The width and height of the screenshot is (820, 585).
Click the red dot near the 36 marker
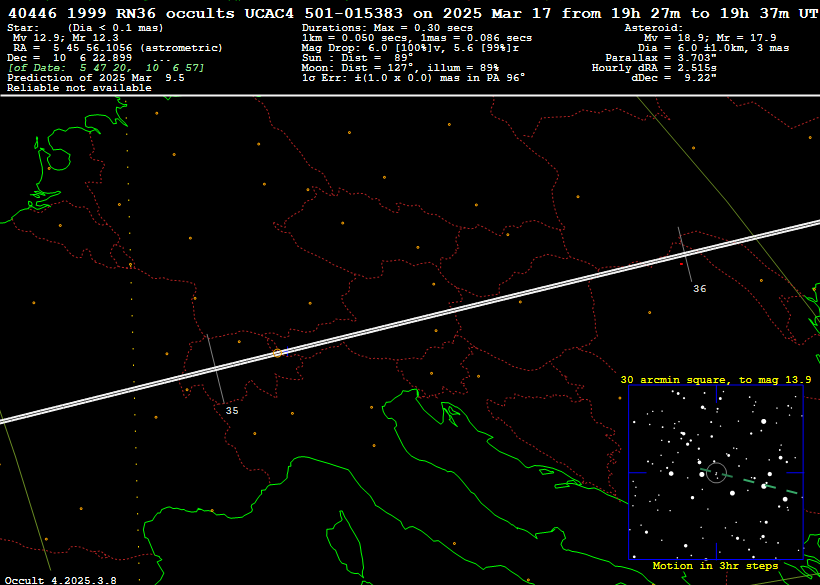coord(681,265)
